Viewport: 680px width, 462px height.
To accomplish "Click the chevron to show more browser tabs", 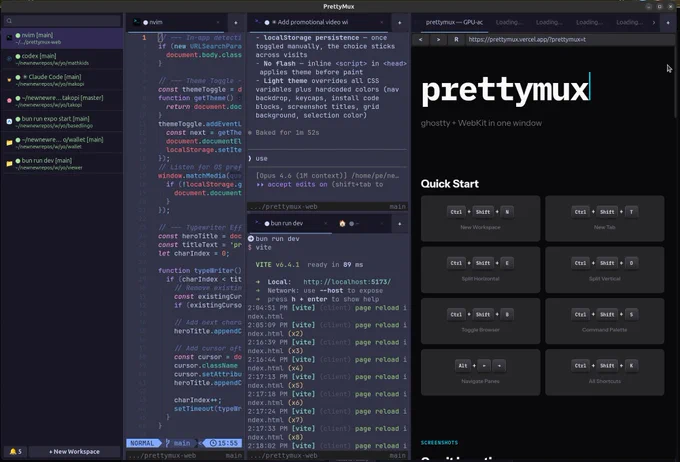I will coord(654,23).
